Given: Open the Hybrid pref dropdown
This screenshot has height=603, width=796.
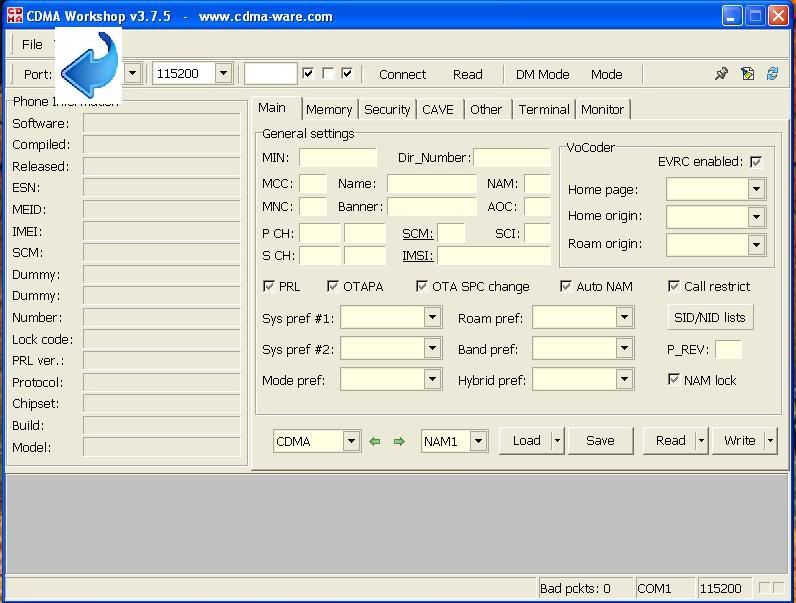Looking at the screenshot, I should click(624, 380).
